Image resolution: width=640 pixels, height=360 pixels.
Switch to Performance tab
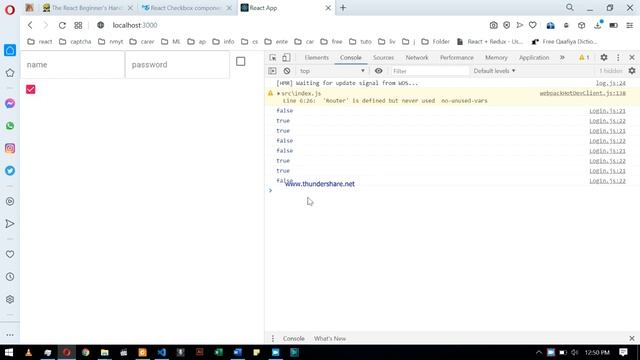[x=457, y=58]
